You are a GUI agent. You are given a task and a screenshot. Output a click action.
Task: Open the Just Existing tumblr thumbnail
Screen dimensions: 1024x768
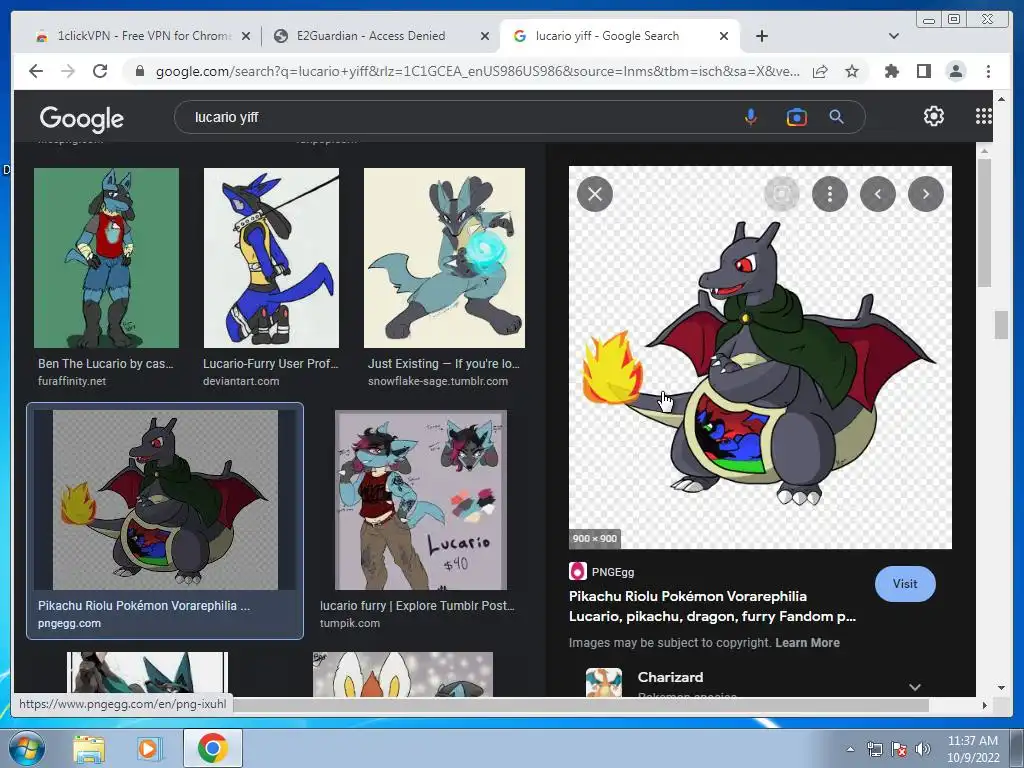(x=444, y=257)
